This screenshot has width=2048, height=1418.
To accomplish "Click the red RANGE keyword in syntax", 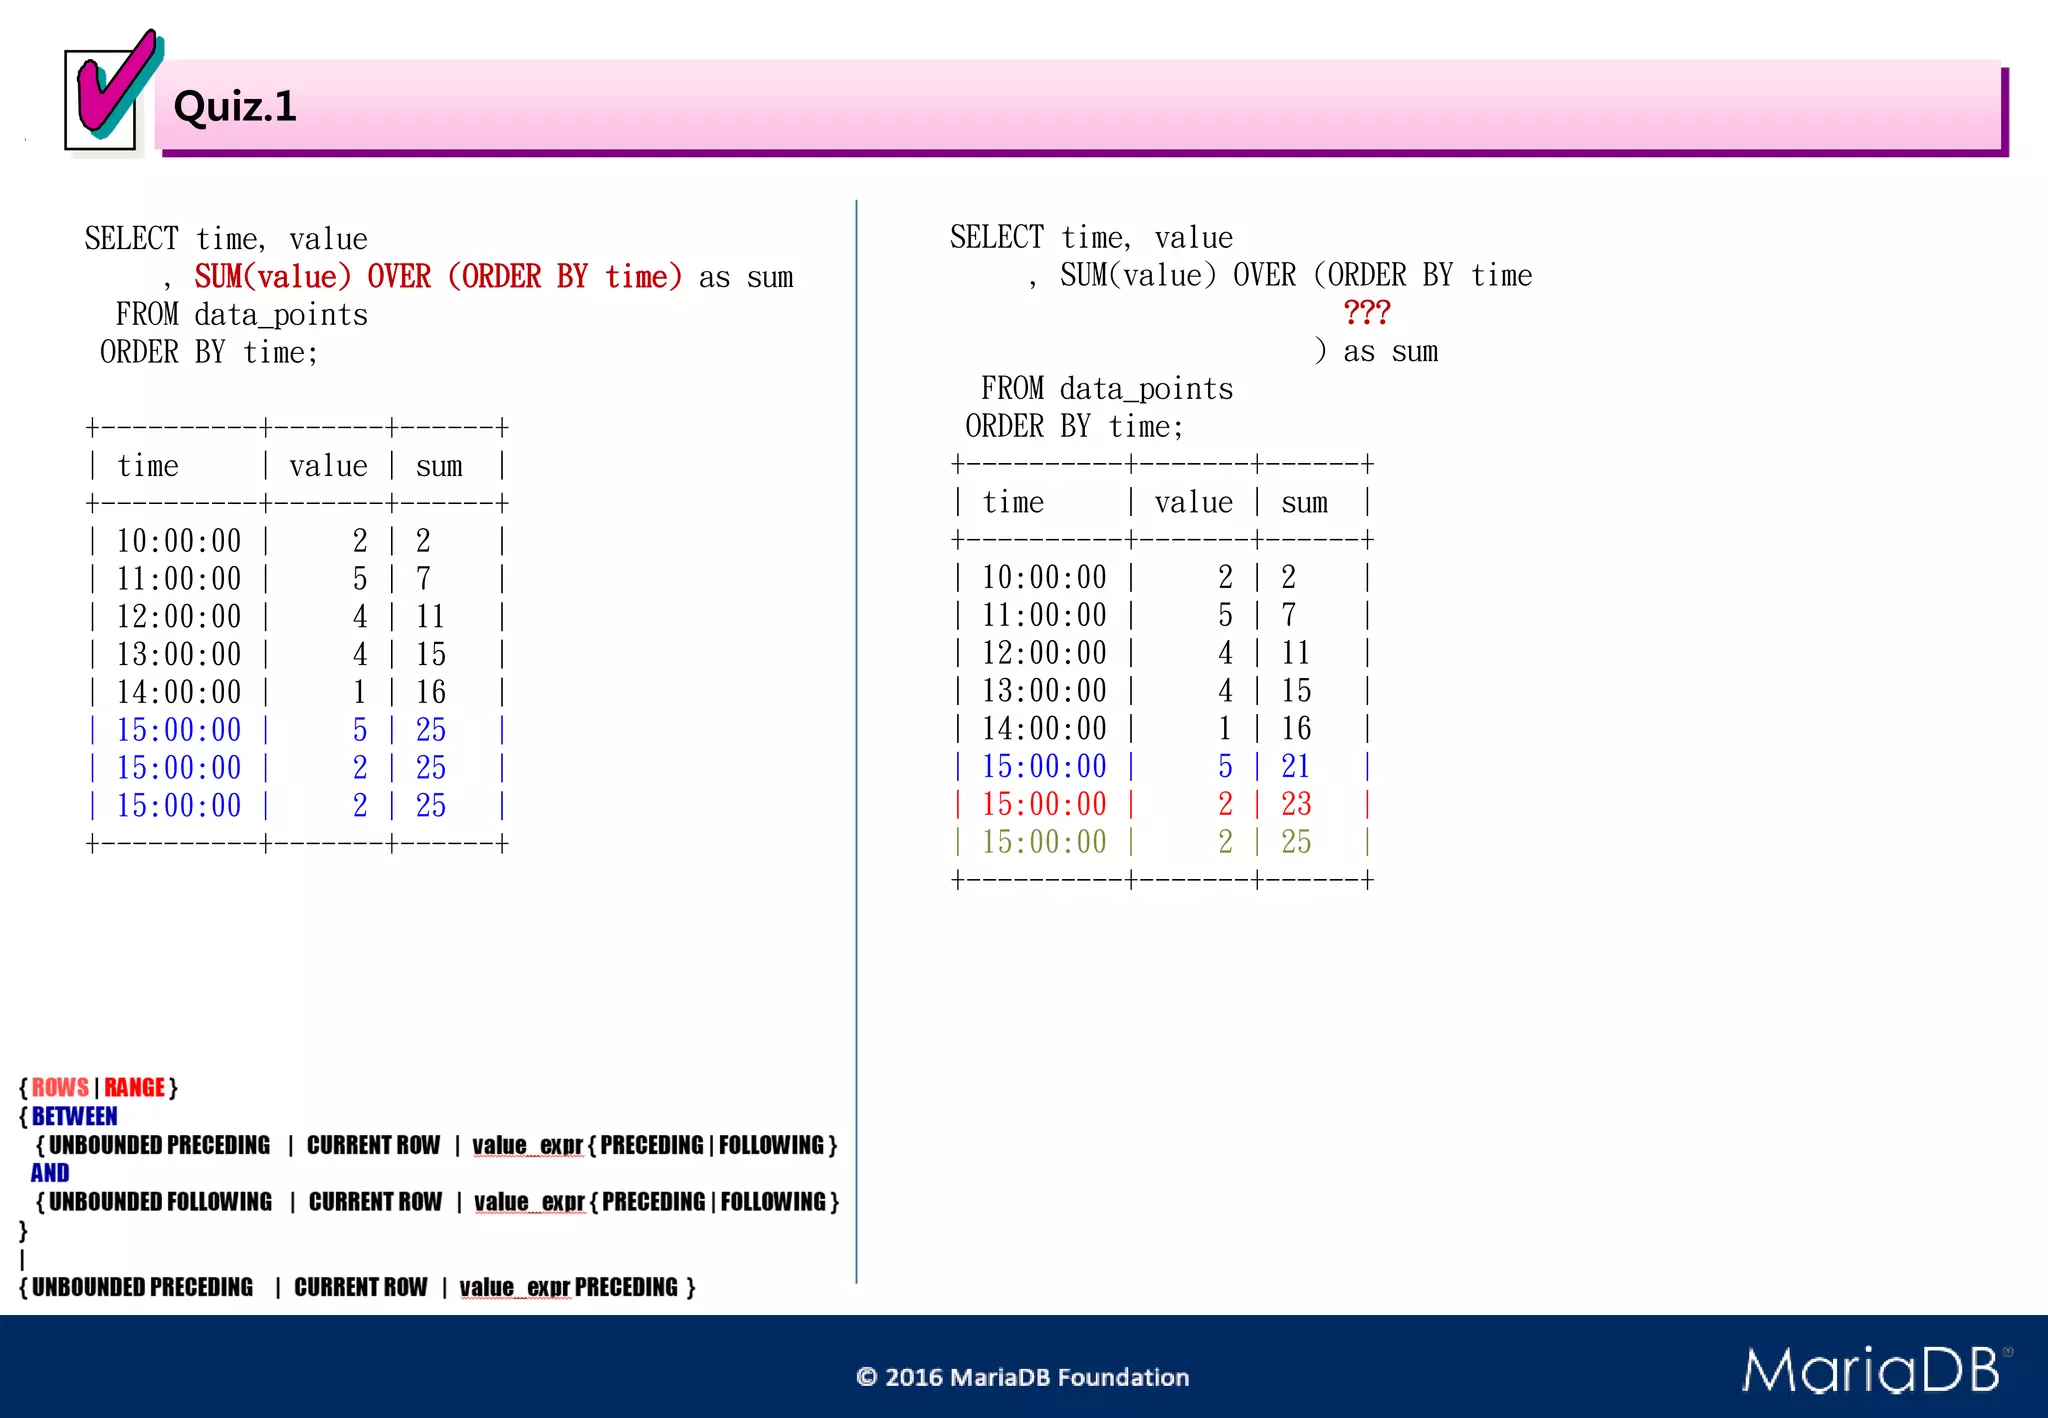I will [x=134, y=1087].
